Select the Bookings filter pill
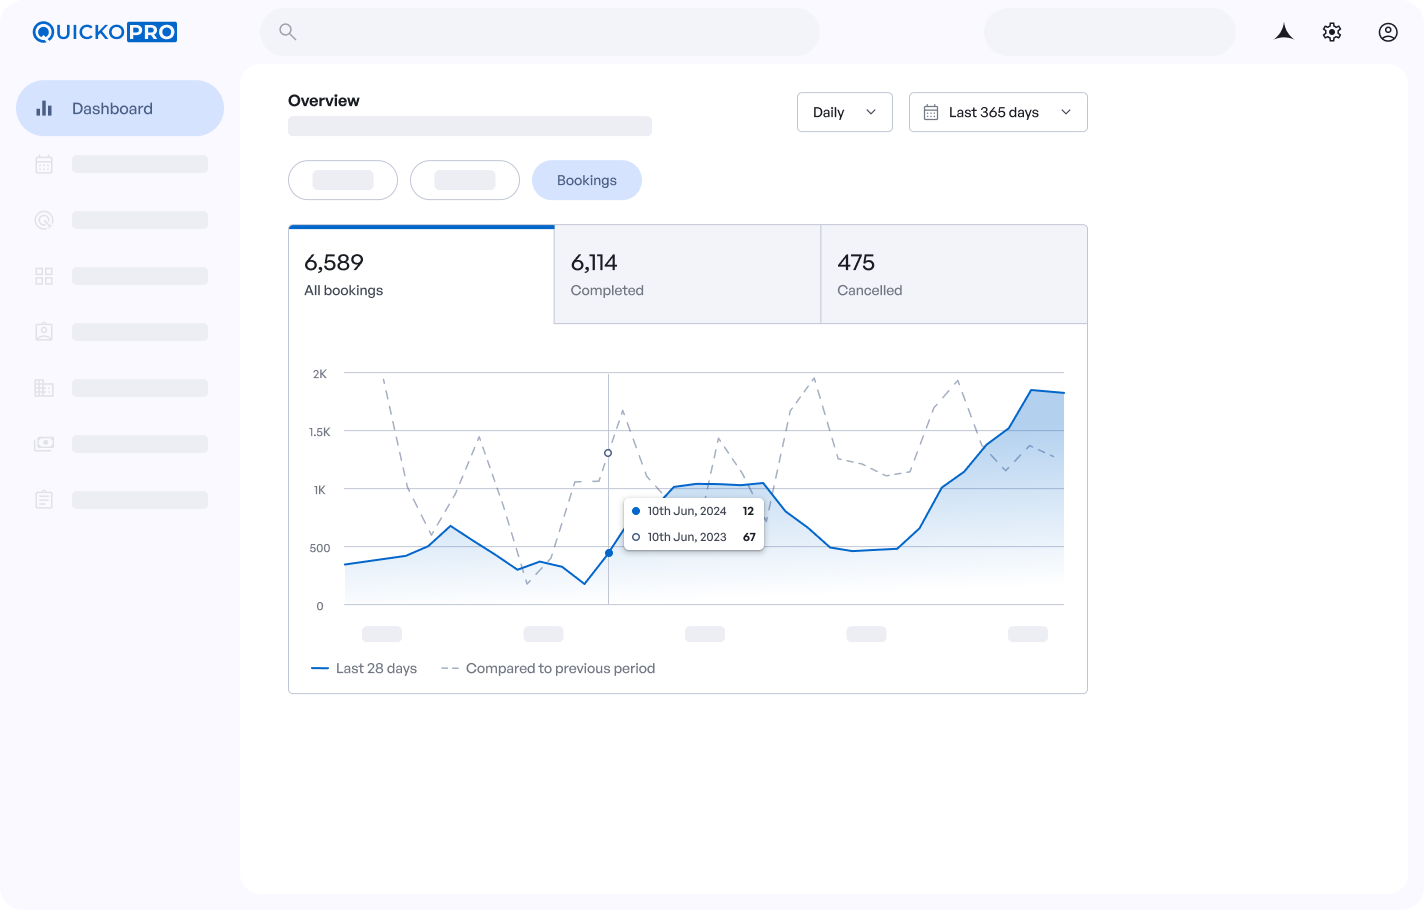1424x910 pixels. point(586,180)
